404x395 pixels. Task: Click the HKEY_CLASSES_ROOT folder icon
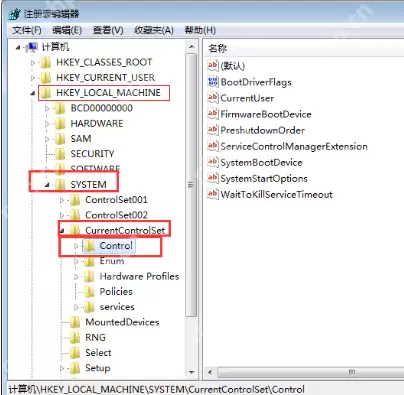(x=46, y=62)
